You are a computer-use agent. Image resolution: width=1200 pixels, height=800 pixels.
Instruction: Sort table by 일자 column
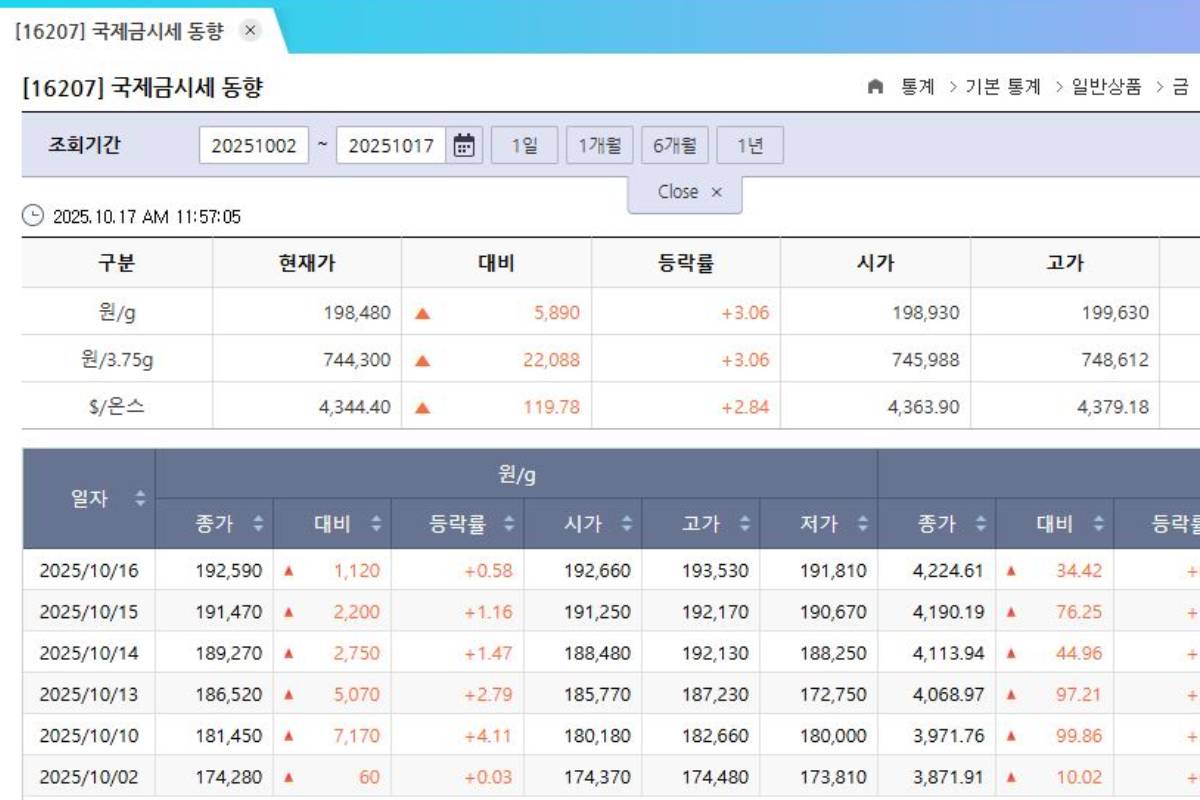(140, 498)
